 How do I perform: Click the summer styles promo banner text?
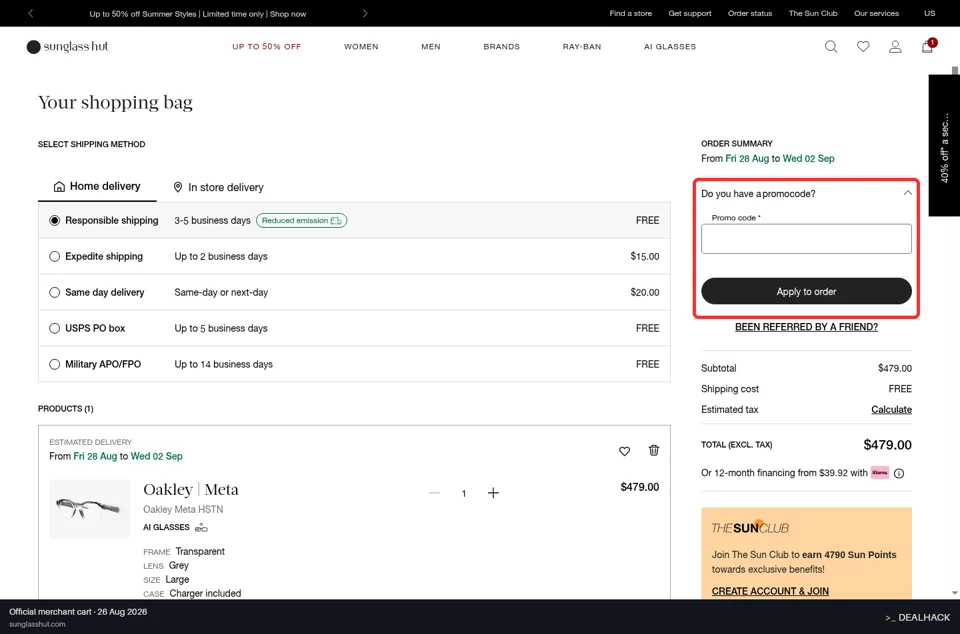(x=198, y=13)
